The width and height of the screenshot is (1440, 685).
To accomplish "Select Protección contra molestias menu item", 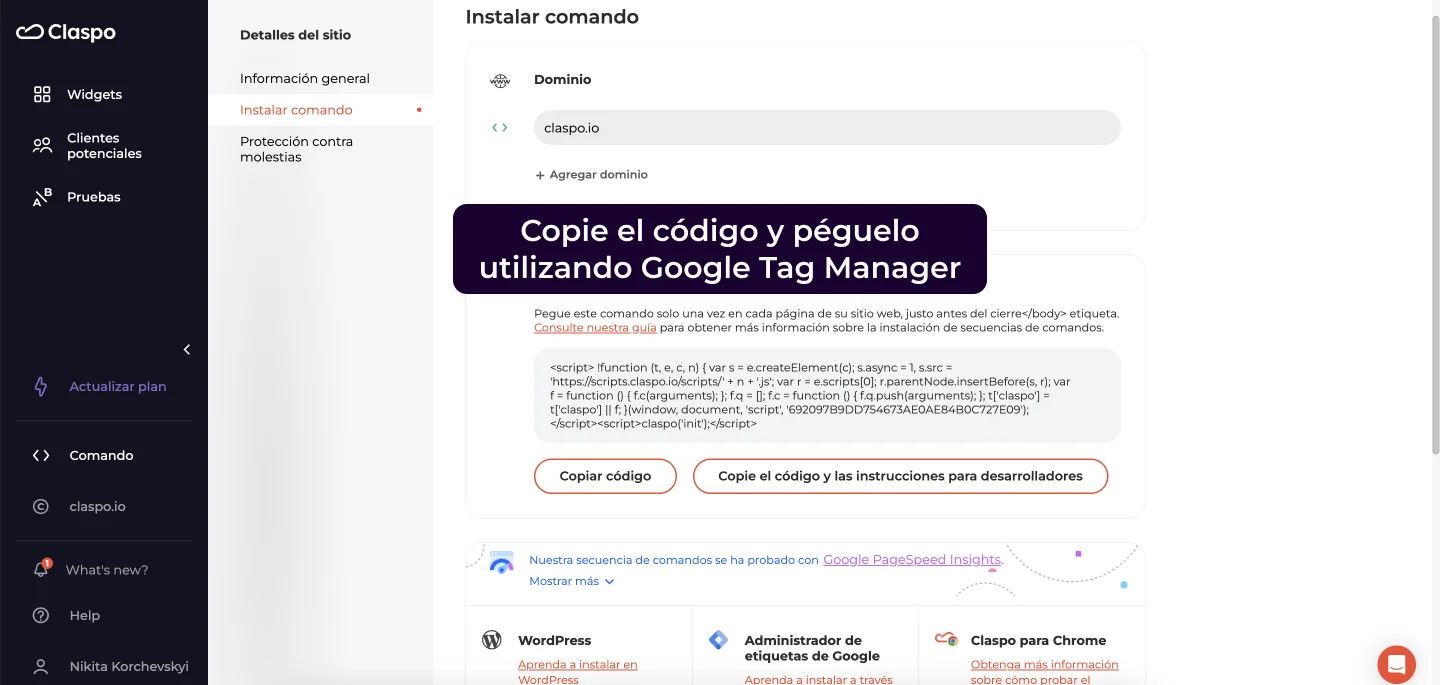I will tap(296, 149).
